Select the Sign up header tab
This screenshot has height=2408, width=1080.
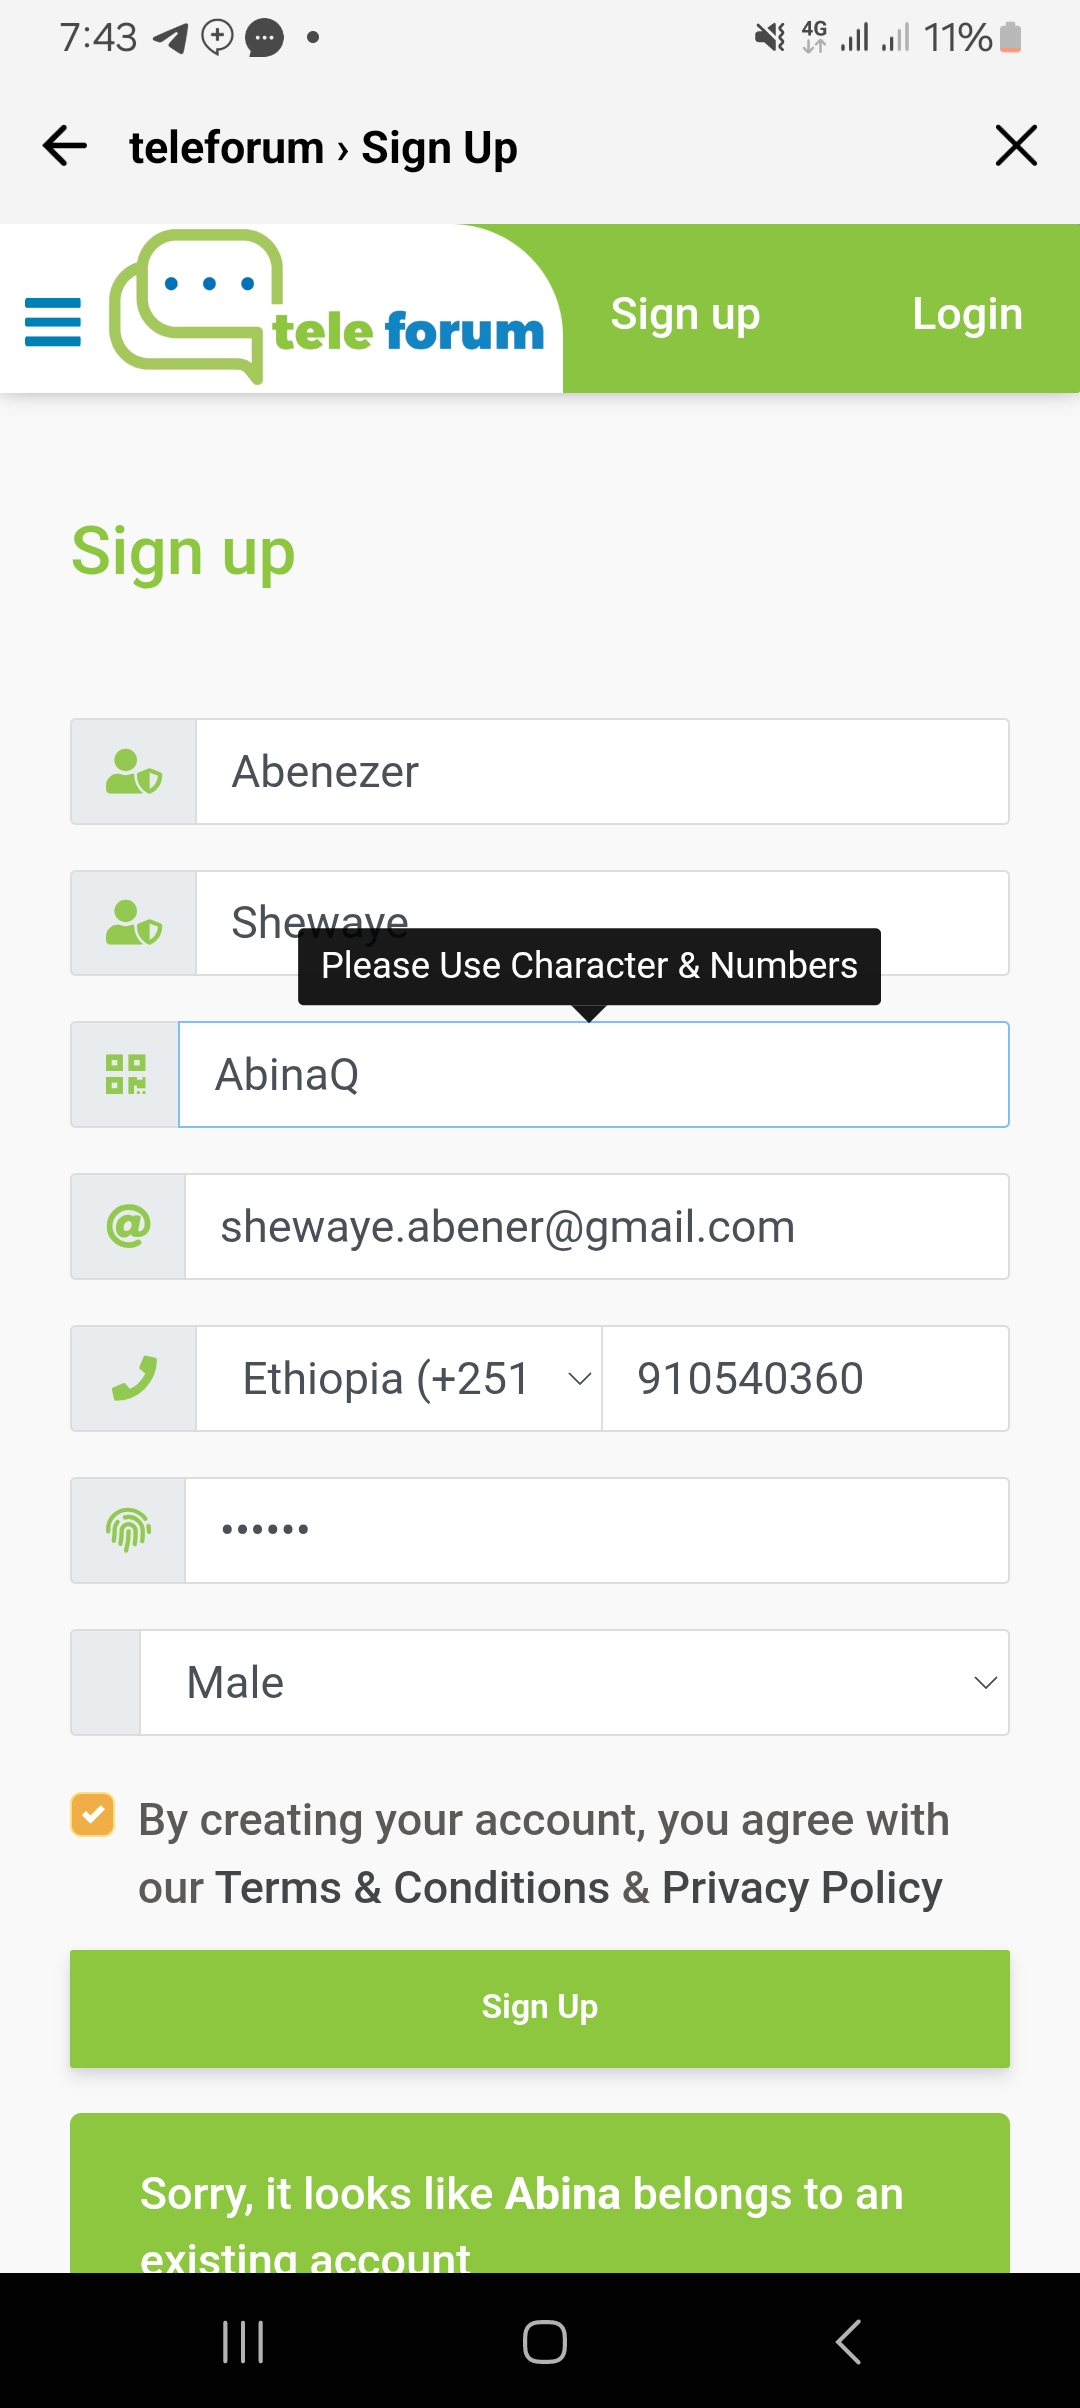tap(685, 314)
